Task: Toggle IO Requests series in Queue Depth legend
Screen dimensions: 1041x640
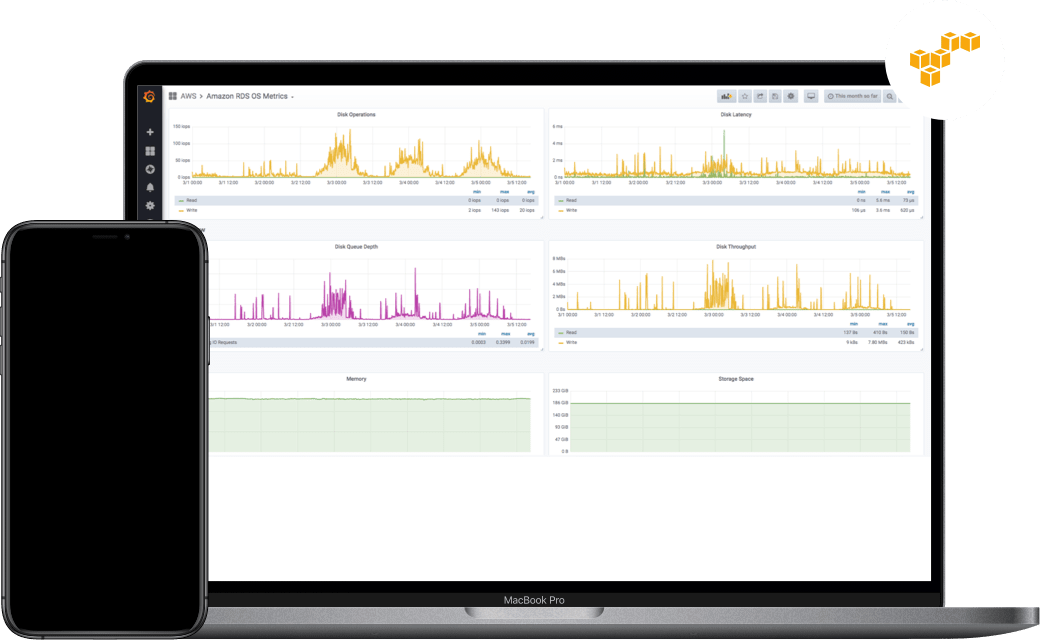Action: coord(224,343)
